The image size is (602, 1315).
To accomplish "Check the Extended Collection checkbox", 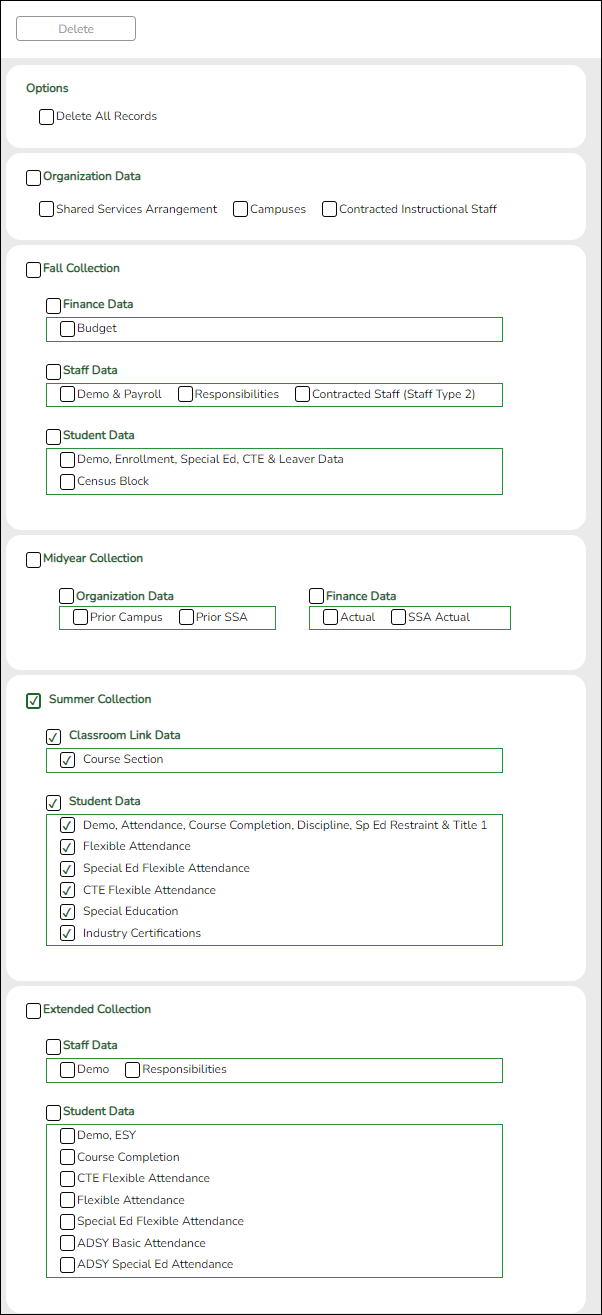I will click(33, 1010).
